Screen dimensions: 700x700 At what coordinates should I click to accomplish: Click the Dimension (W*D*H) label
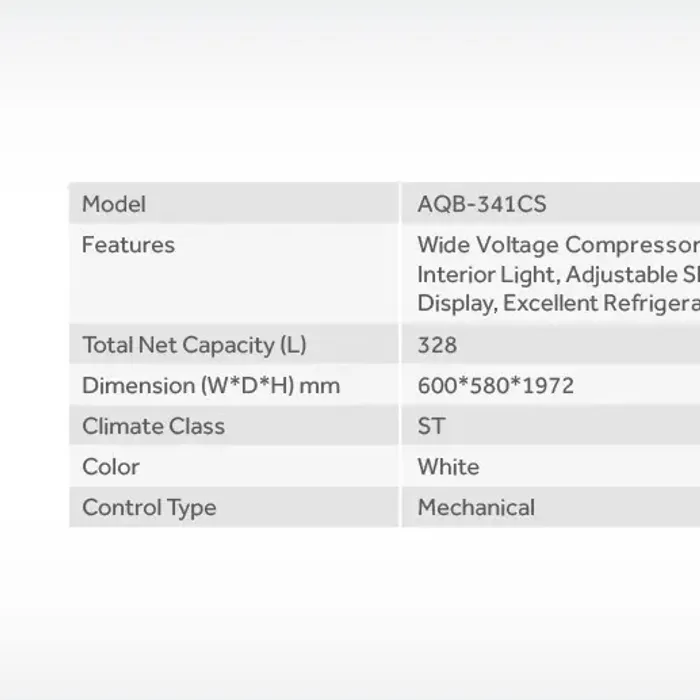[188, 386]
